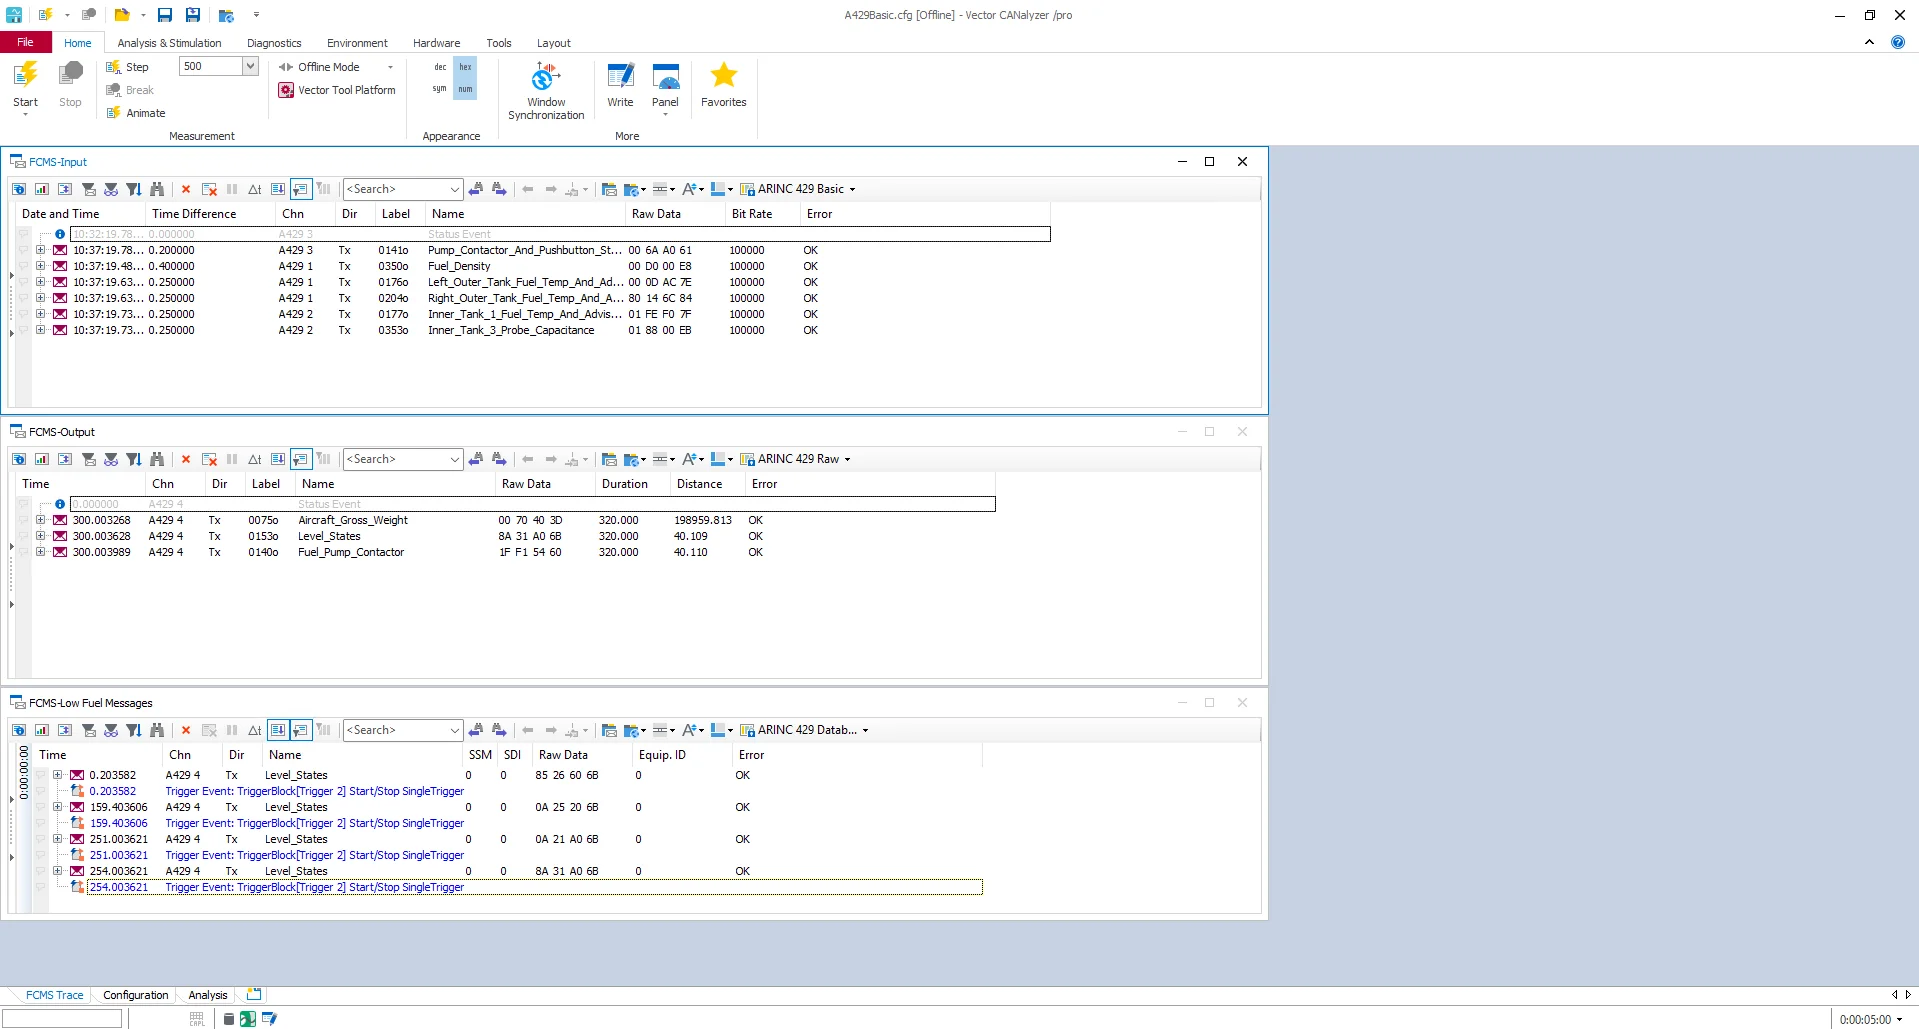This screenshot has width=1919, height=1029.
Task: Open the Step value dropdown showing 500
Action: 249,66
